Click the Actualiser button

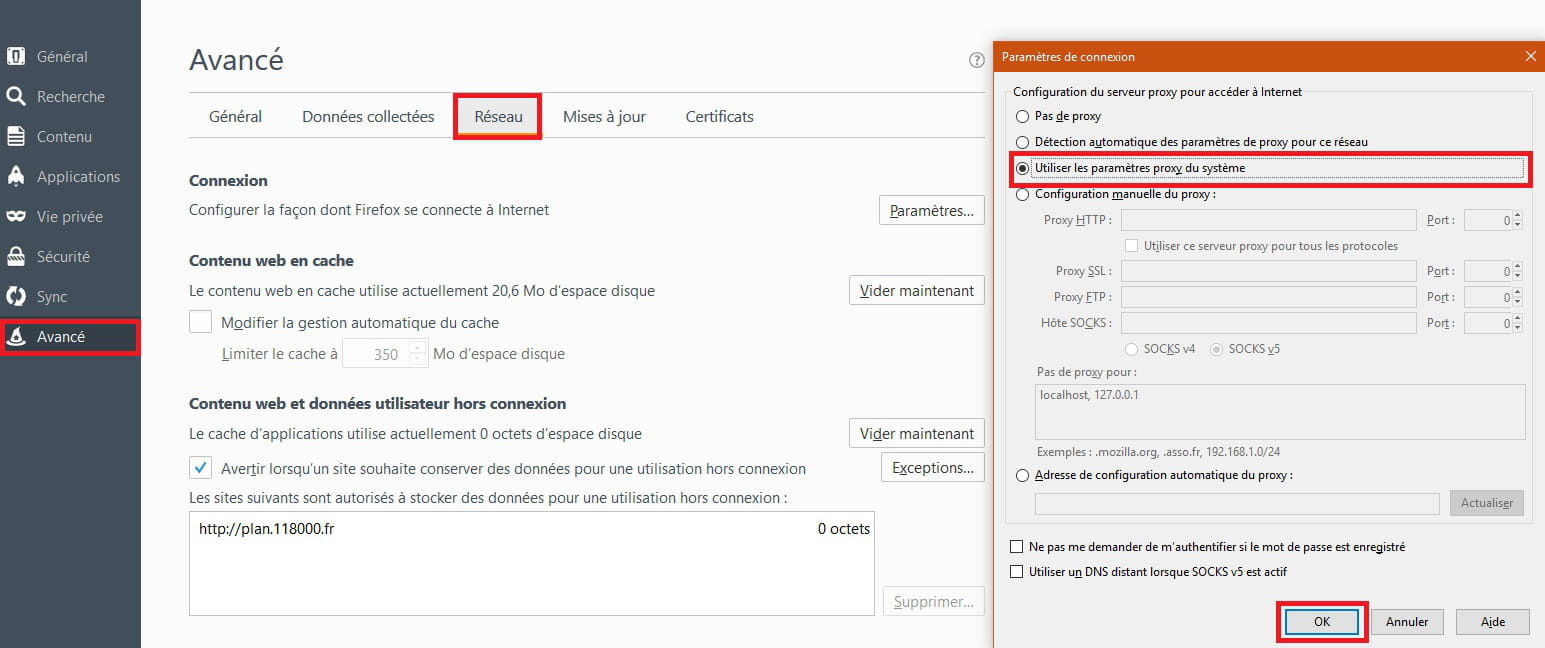(1486, 503)
